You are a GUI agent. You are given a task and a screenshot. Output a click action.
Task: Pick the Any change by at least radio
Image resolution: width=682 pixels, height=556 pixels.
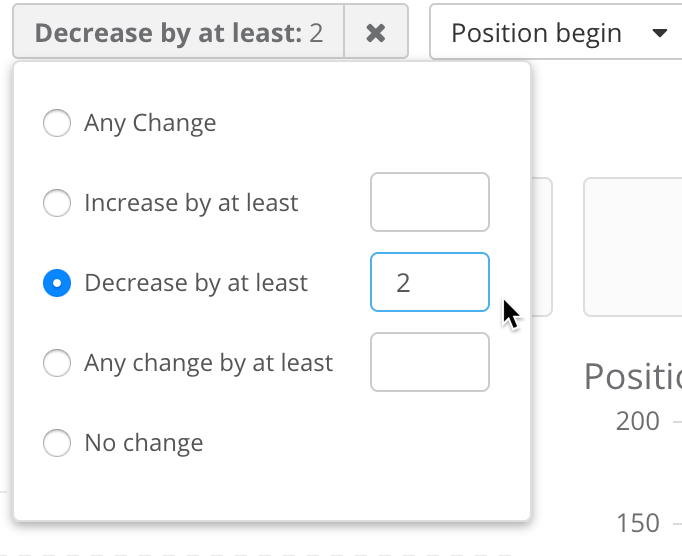tap(57, 363)
